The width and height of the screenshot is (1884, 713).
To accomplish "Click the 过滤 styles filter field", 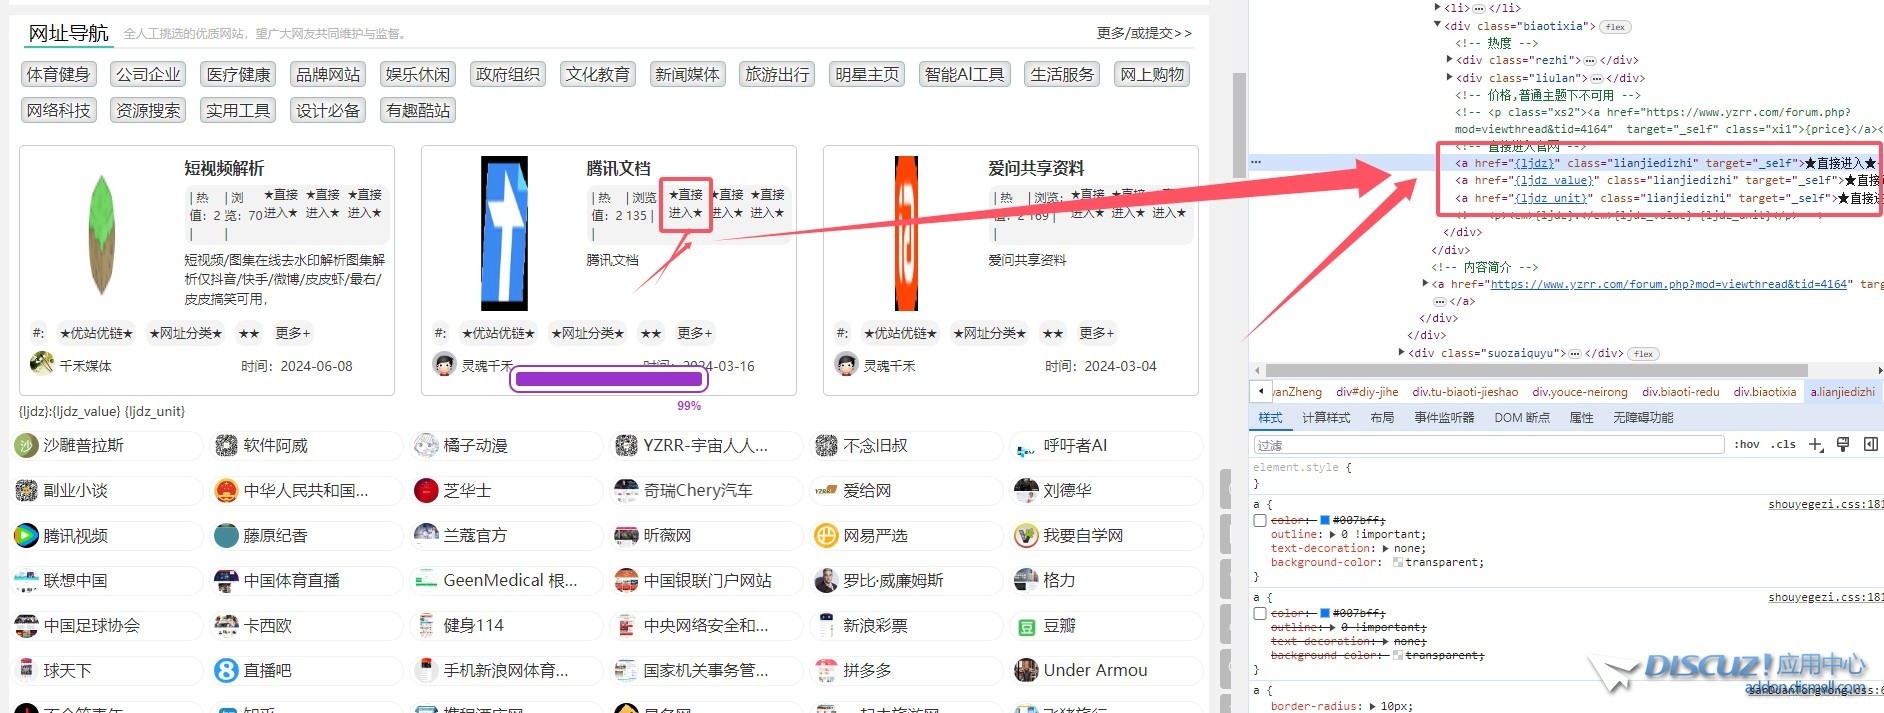I will (x=1488, y=445).
